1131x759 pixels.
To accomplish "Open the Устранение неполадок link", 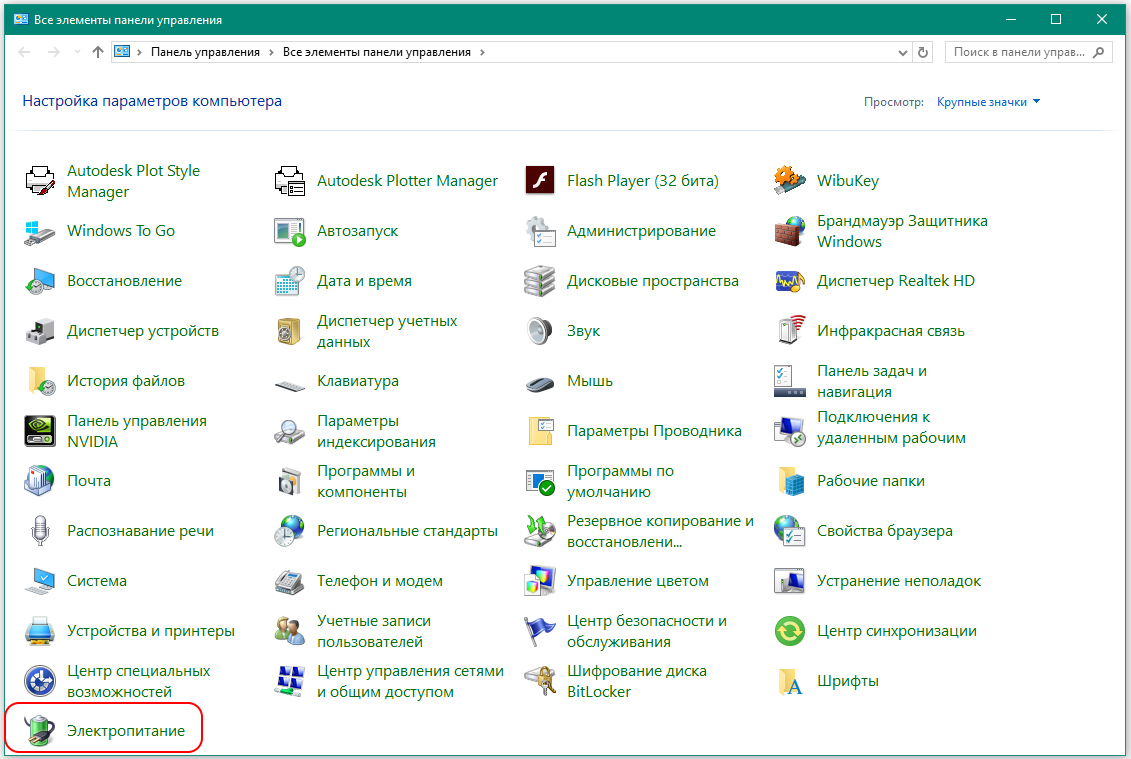I will tap(899, 581).
